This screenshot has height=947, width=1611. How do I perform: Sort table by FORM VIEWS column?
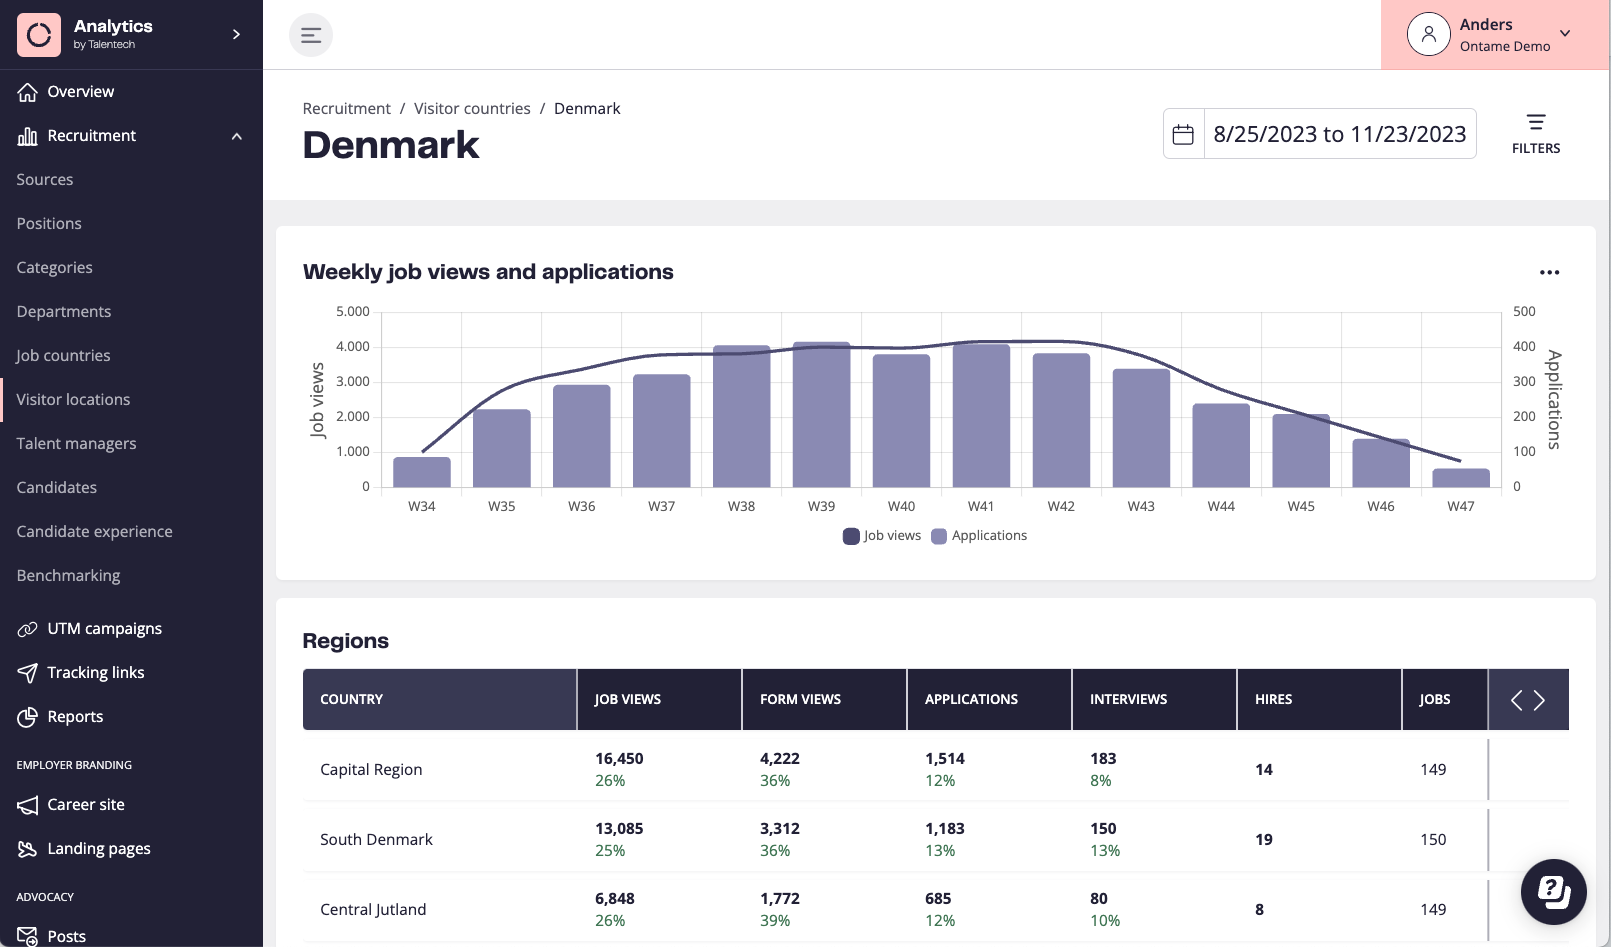point(825,699)
